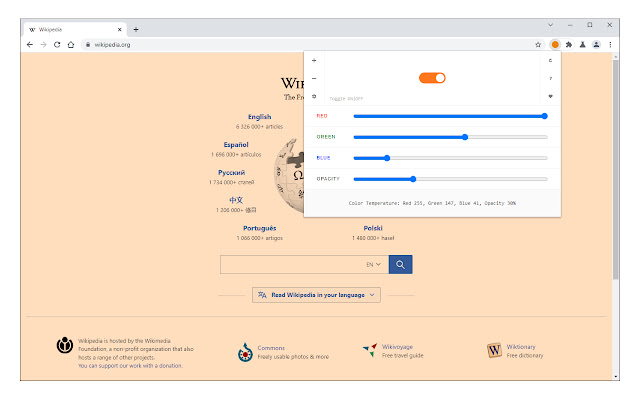The width and height of the screenshot is (640, 400).
Task: Expand Read Wikipedia in your language
Action: (x=316, y=295)
